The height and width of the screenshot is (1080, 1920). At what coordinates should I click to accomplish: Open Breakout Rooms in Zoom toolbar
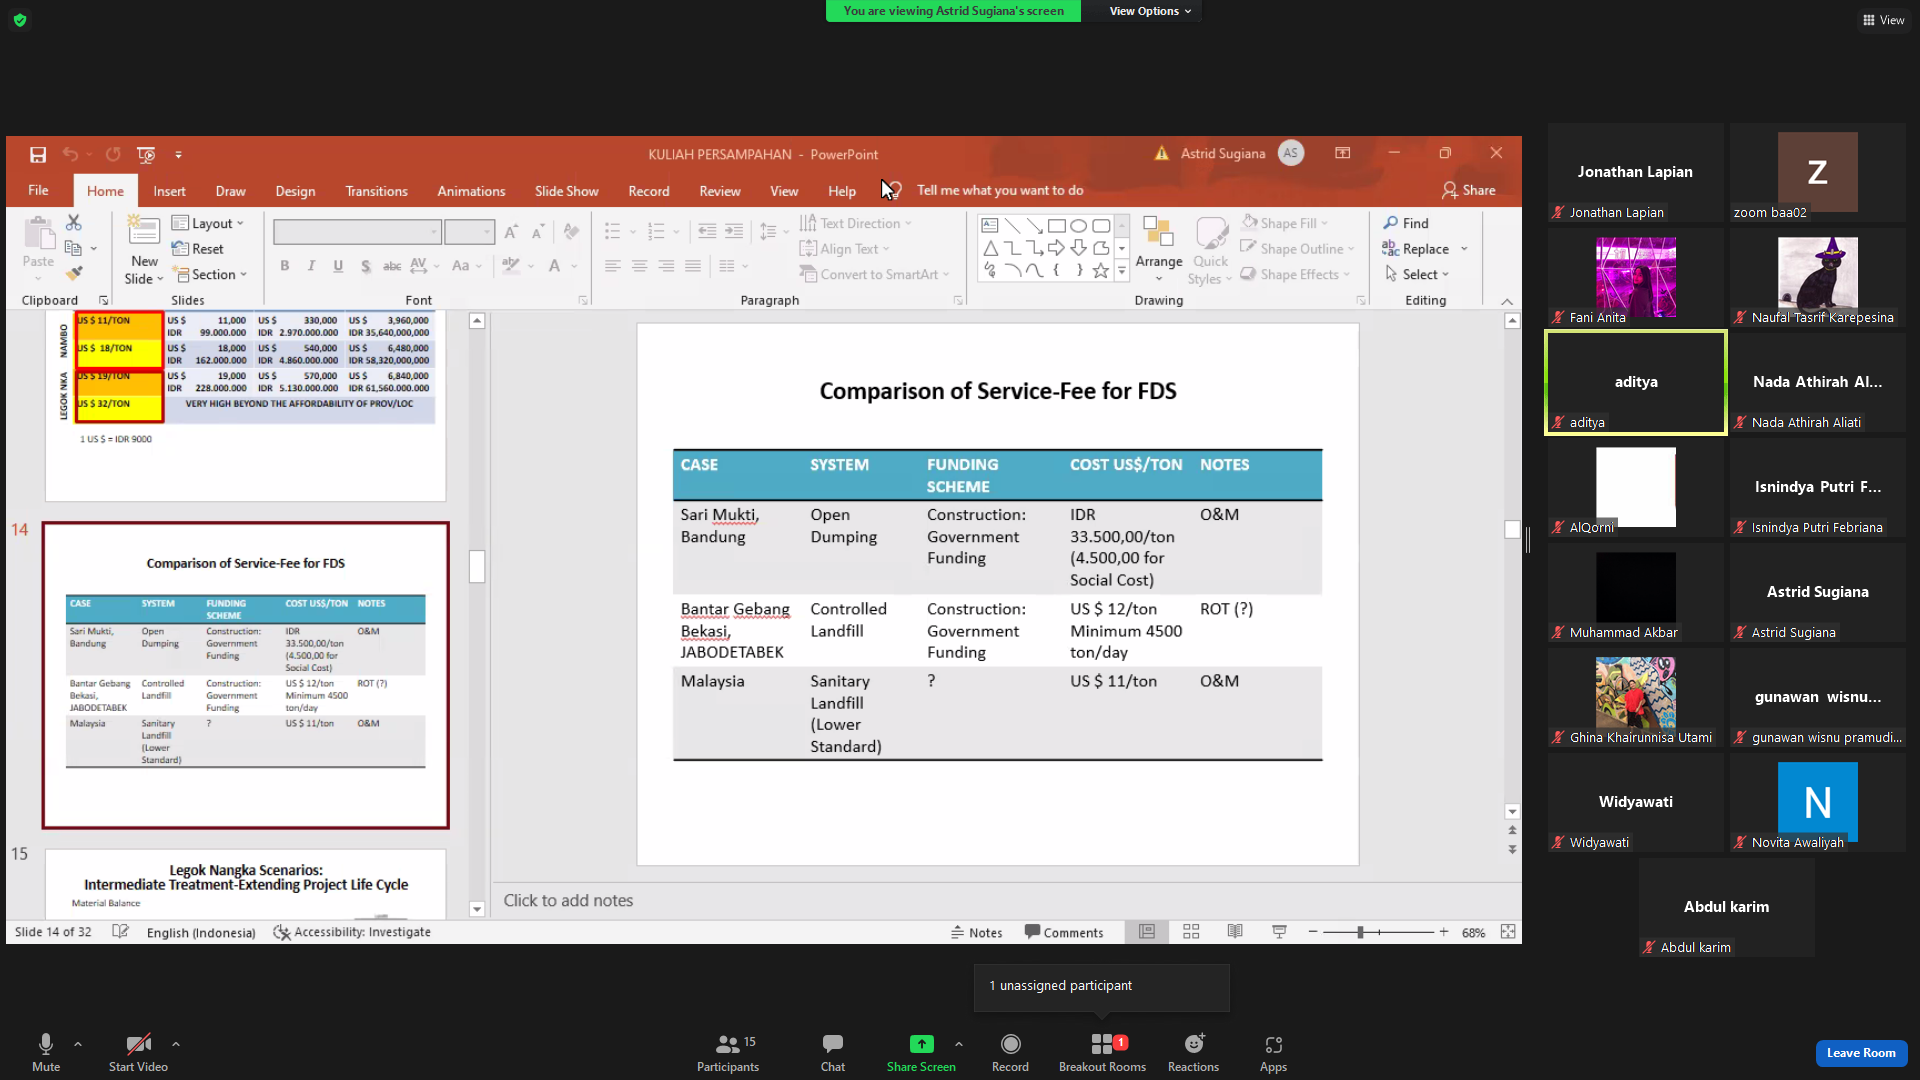click(1102, 1053)
